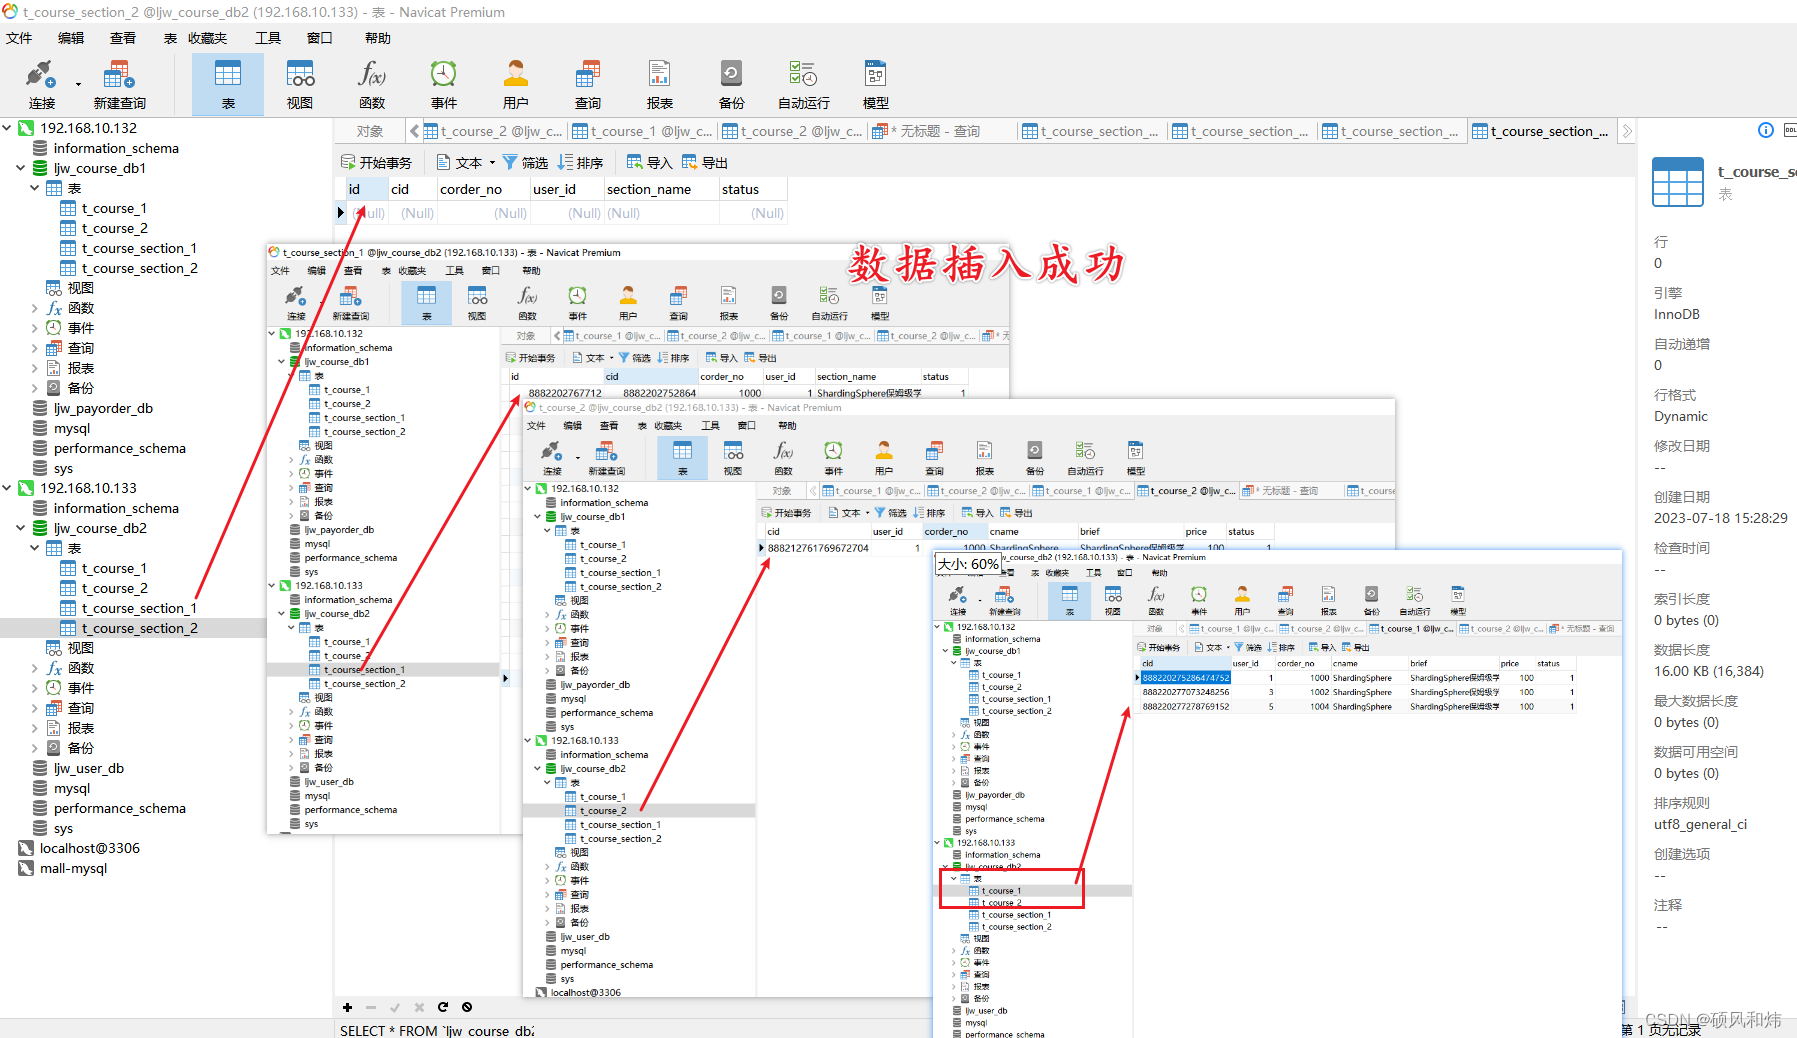The width and height of the screenshot is (1797, 1038).
Task: Select the mall-mysql connection
Action: click(x=73, y=868)
